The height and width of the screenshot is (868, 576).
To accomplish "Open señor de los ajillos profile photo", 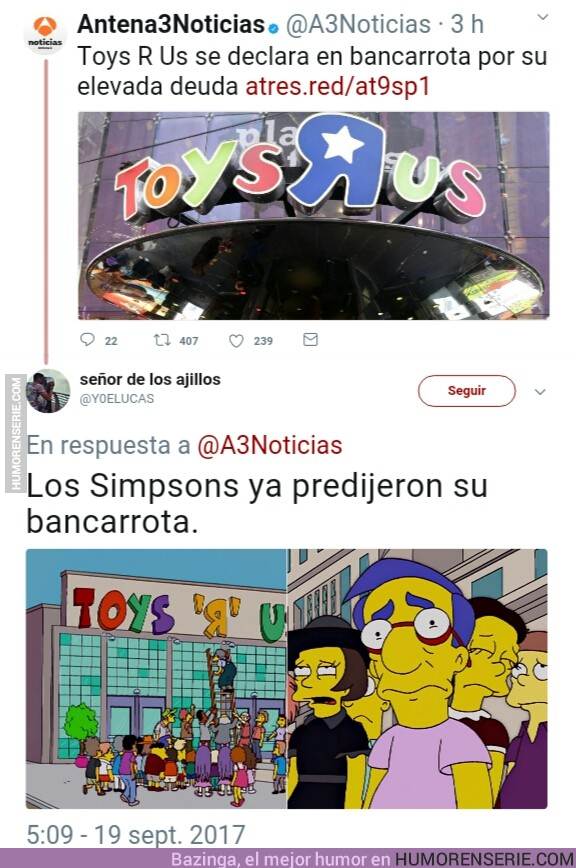I will click(x=48, y=391).
